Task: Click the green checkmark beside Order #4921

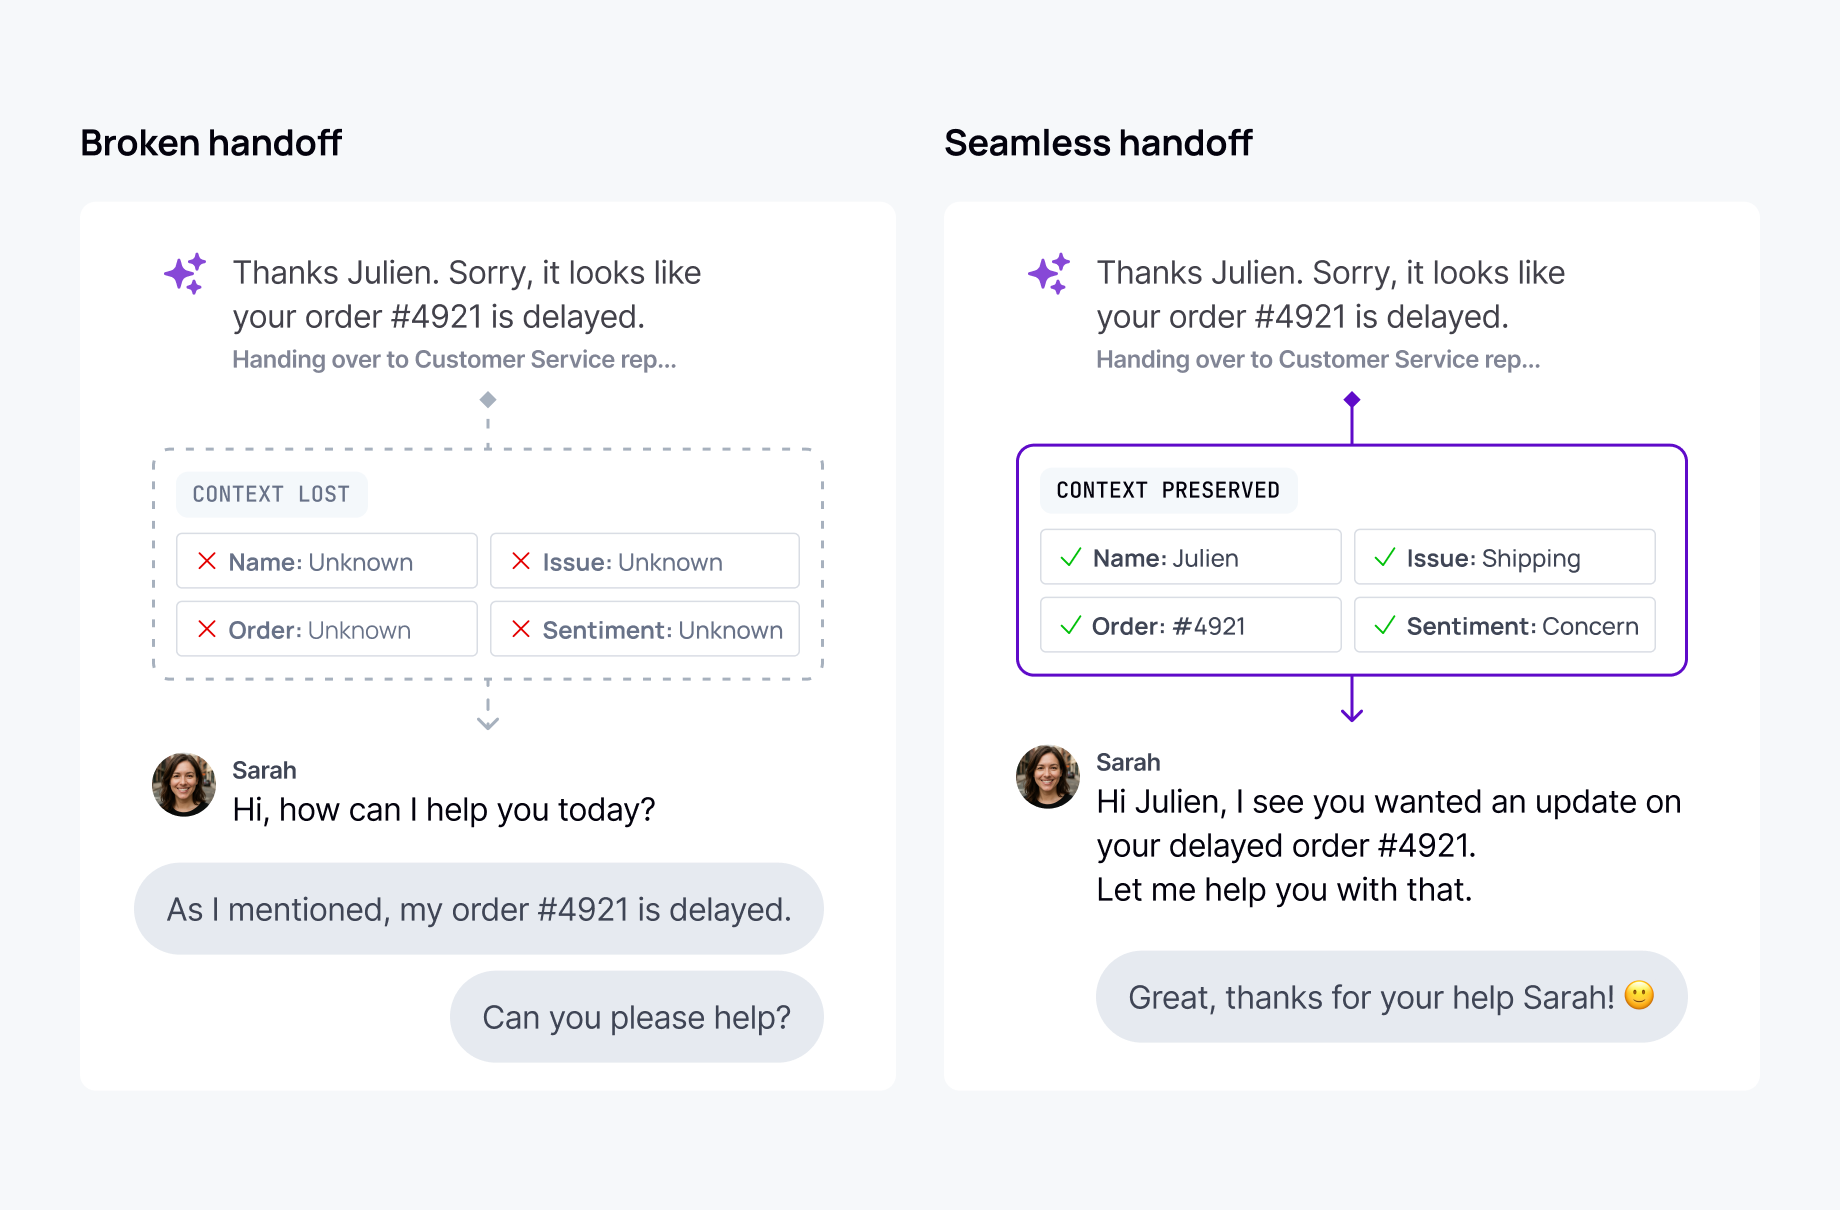Action: pos(1070,625)
